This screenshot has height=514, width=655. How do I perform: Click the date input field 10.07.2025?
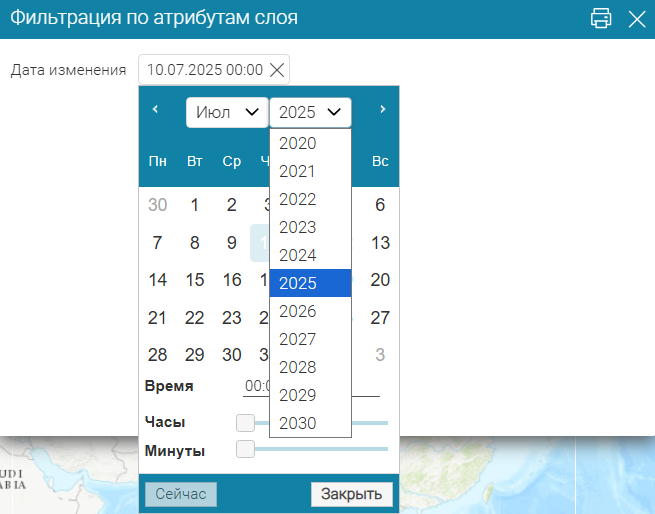[204, 70]
